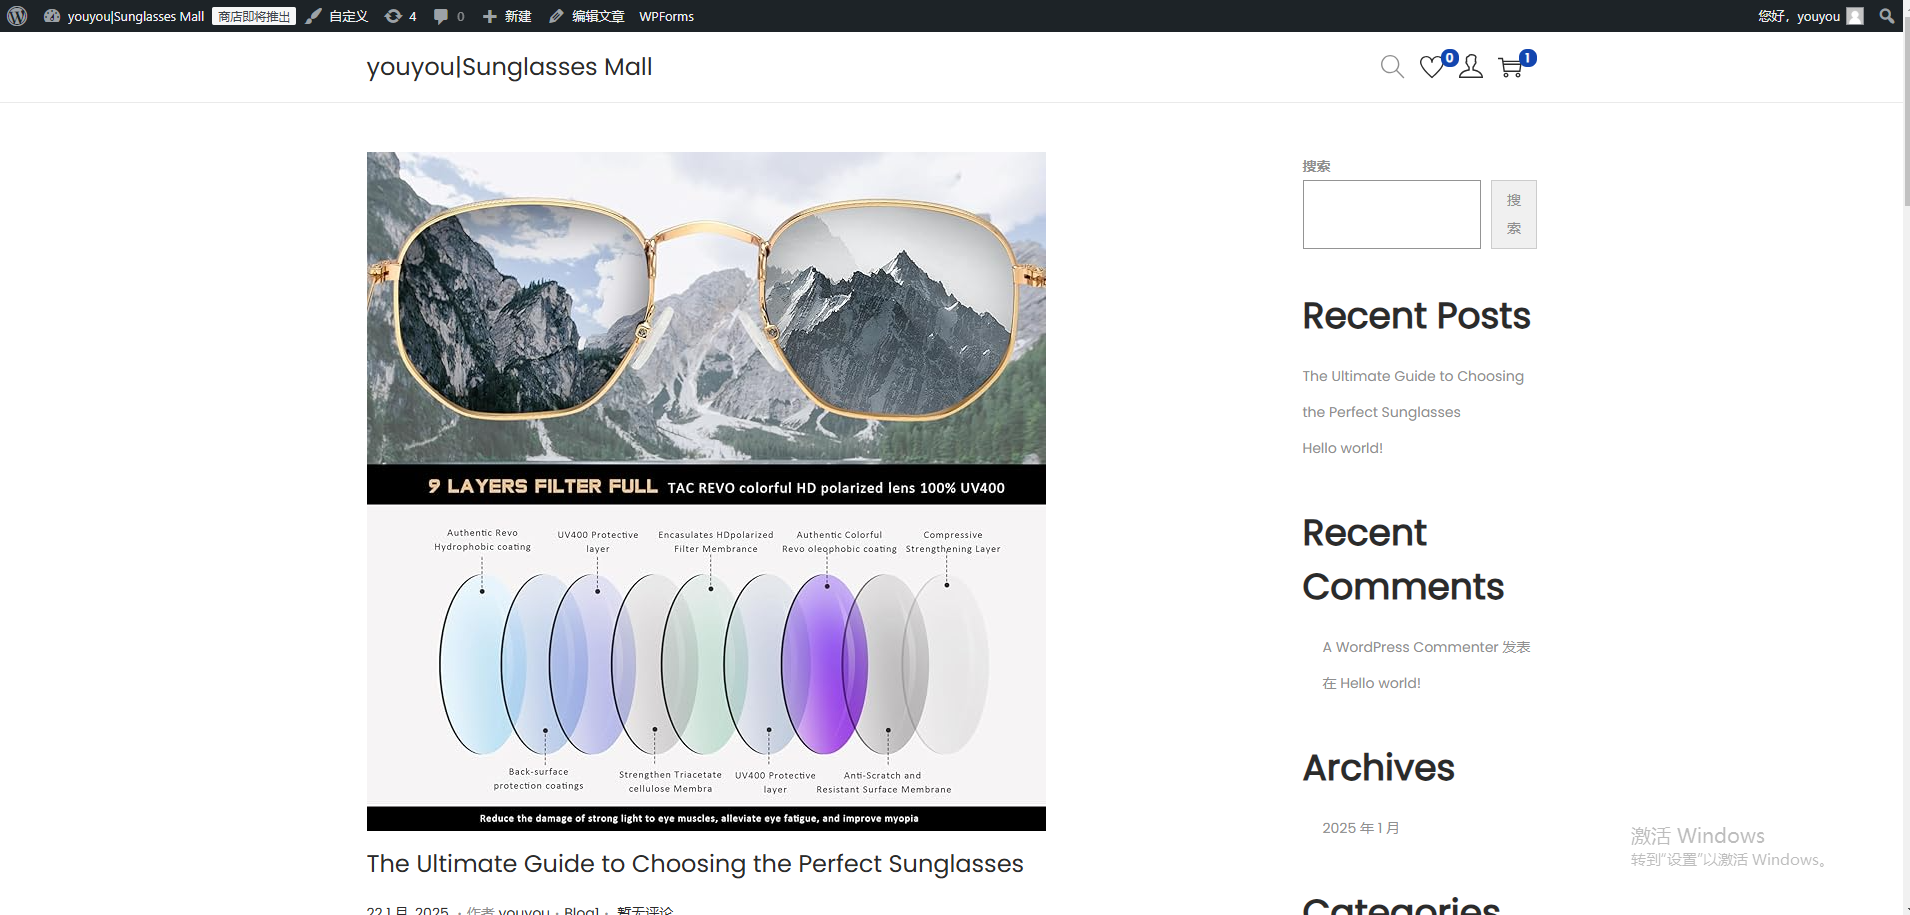The width and height of the screenshot is (1910, 915).
Task: Open the comments bubble in admin bar
Action: point(449,16)
